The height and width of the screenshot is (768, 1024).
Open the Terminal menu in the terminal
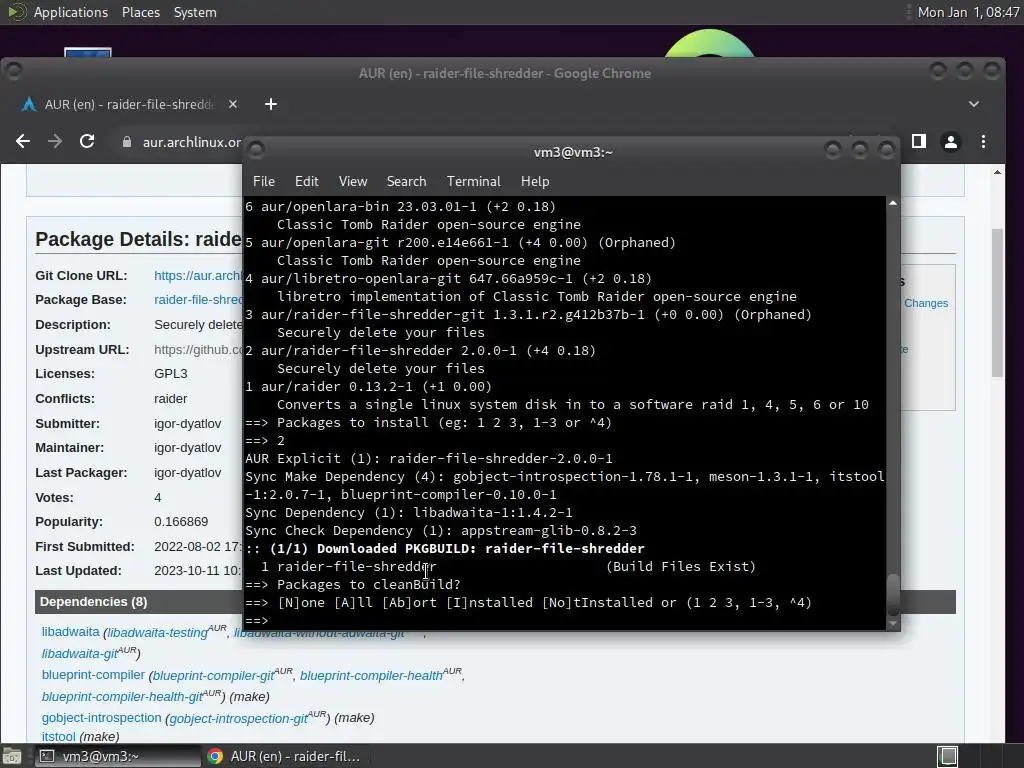point(473,182)
